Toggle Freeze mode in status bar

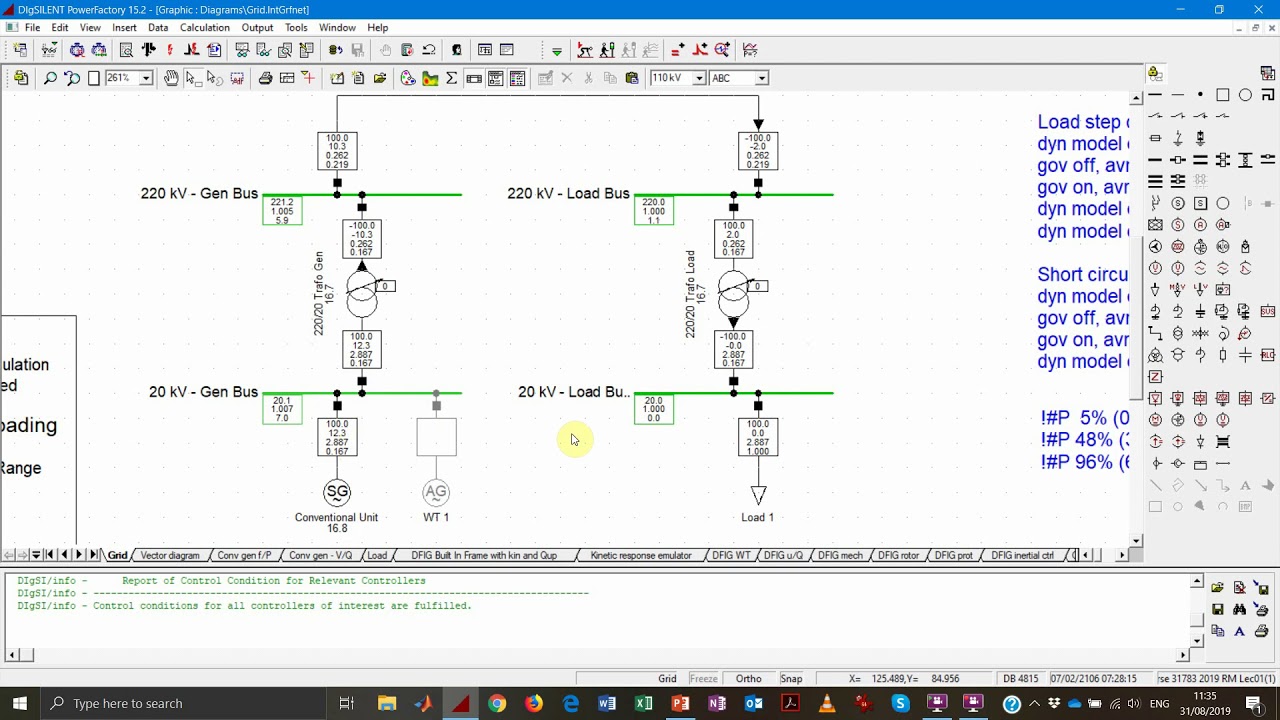(703, 678)
